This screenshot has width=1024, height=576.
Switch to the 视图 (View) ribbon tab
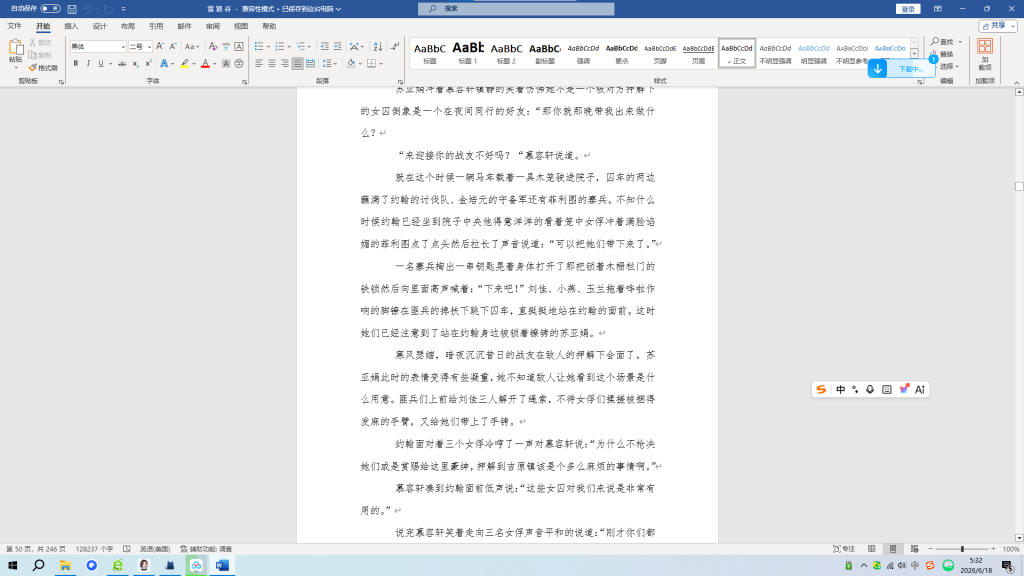(x=241, y=26)
